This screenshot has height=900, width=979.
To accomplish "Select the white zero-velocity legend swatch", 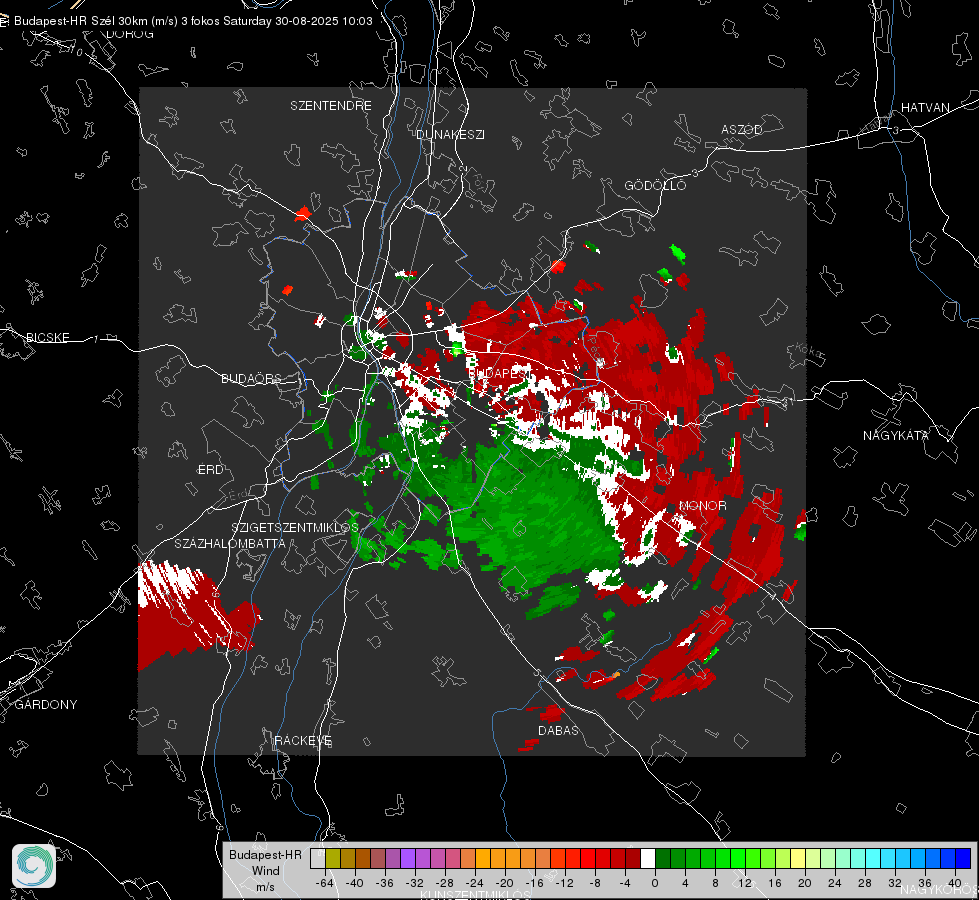I will click(648, 859).
